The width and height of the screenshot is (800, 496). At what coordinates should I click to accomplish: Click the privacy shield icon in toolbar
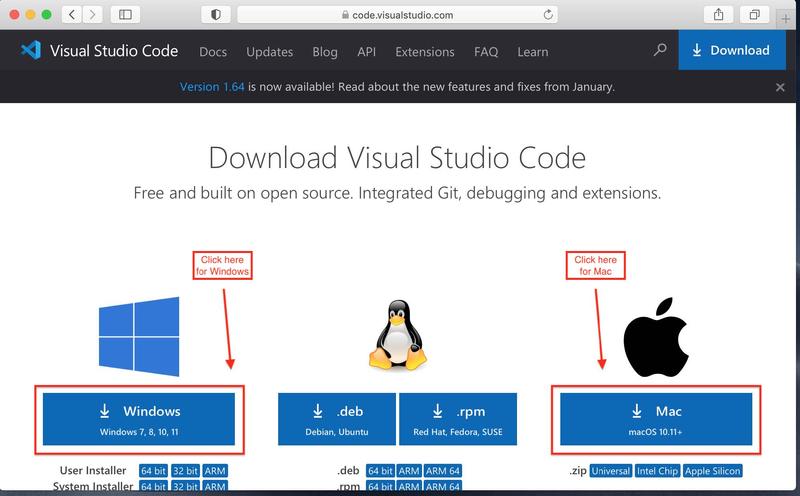pyautogui.click(x=216, y=15)
